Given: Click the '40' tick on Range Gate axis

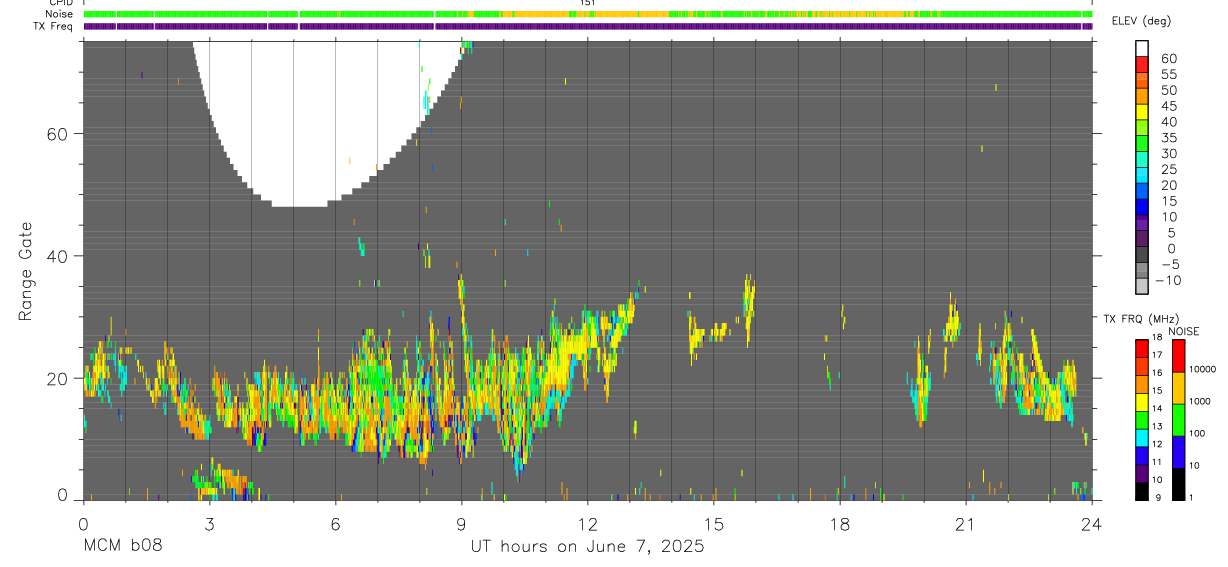Looking at the screenshot, I should pos(57,256).
